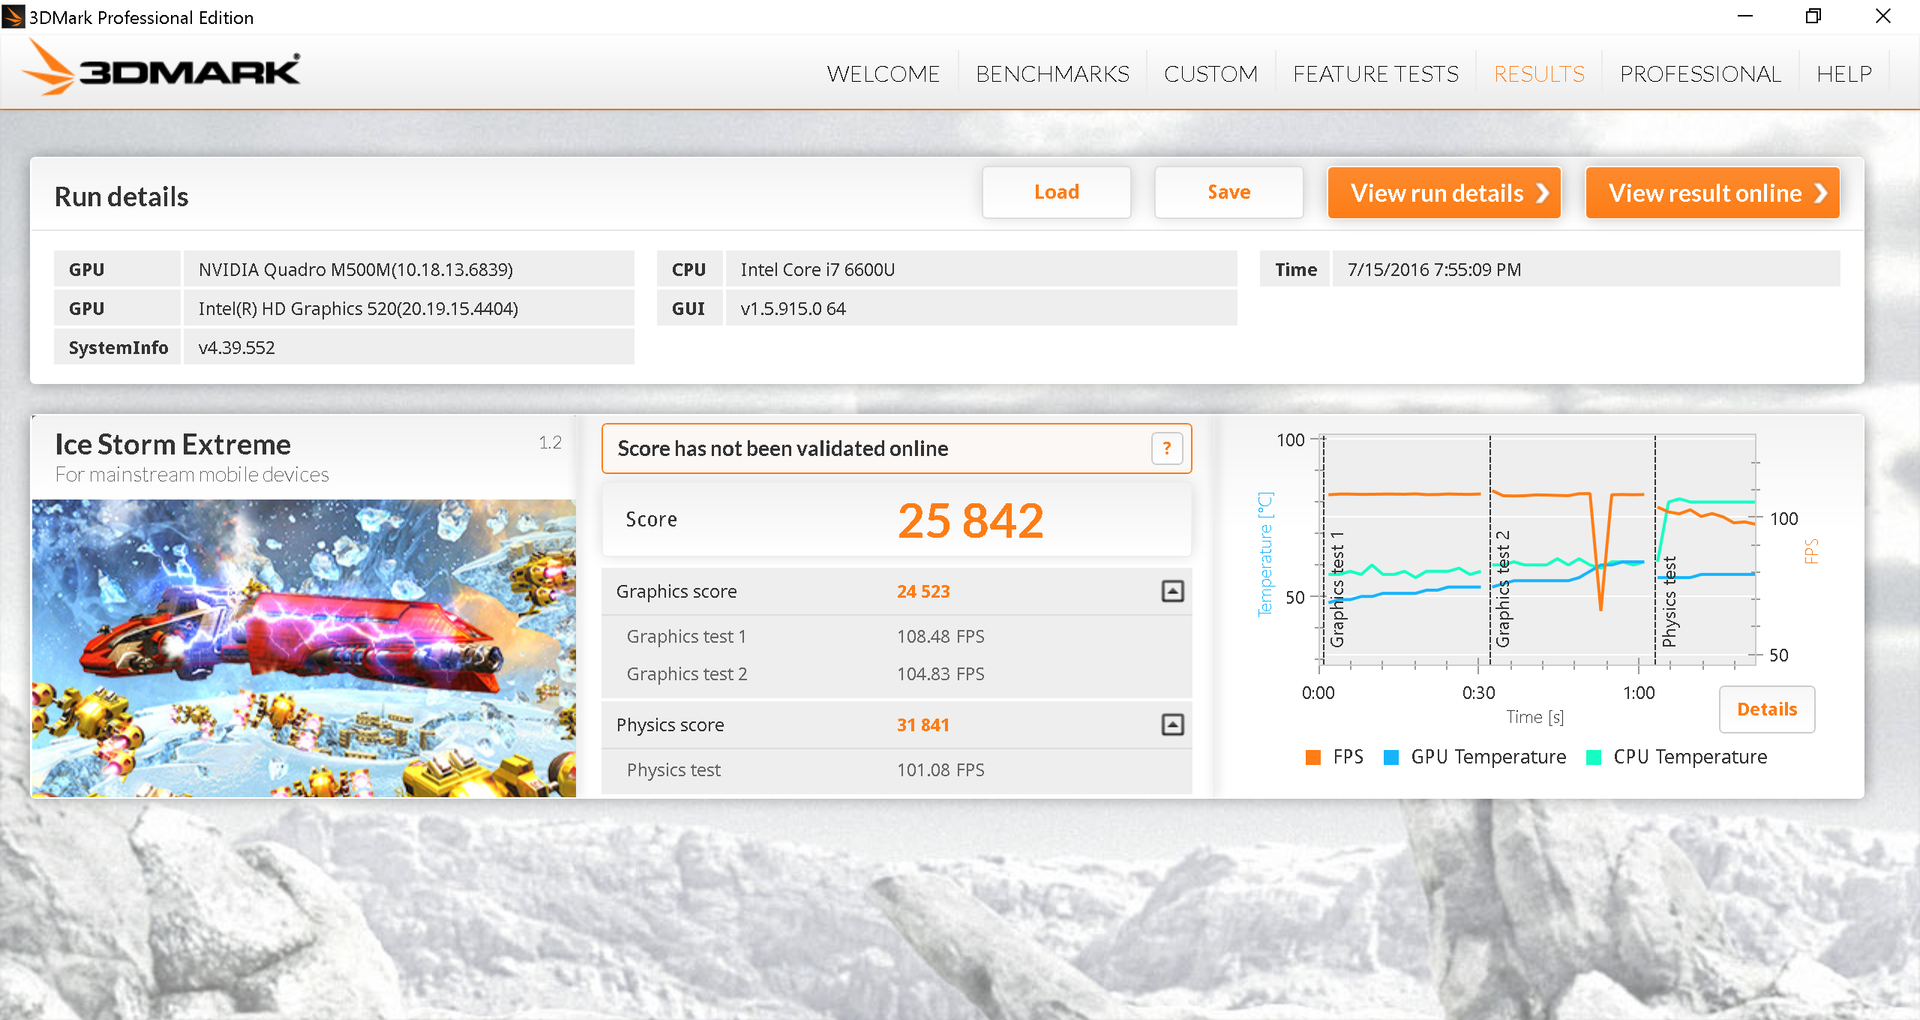Viewport: 1920px width, 1020px height.
Task: Minimize the 3DMark window
Action: click(1745, 16)
